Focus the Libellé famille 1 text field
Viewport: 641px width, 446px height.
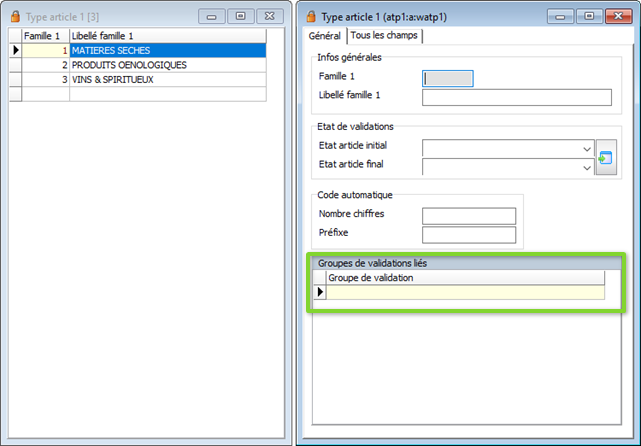click(x=516, y=97)
